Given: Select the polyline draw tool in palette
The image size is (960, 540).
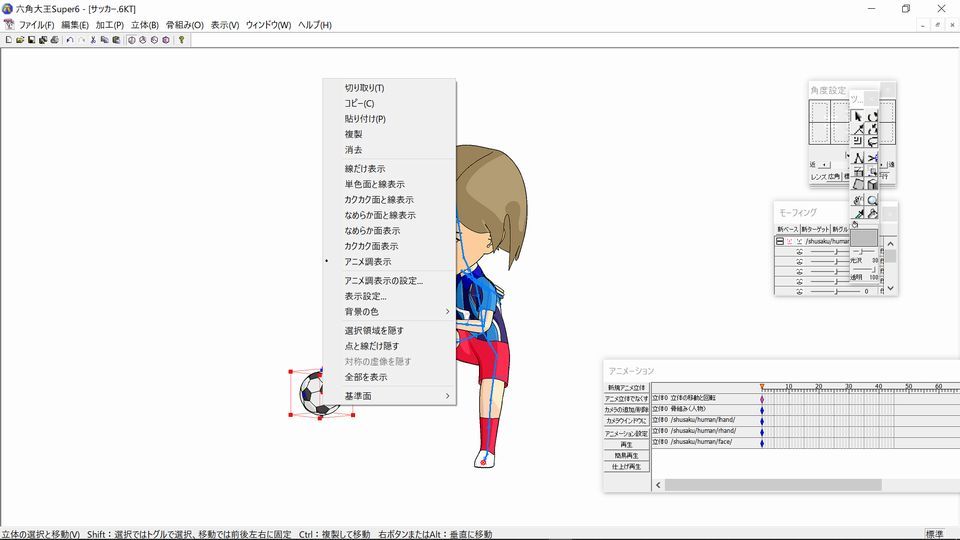Looking at the screenshot, I should click(858, 158).
